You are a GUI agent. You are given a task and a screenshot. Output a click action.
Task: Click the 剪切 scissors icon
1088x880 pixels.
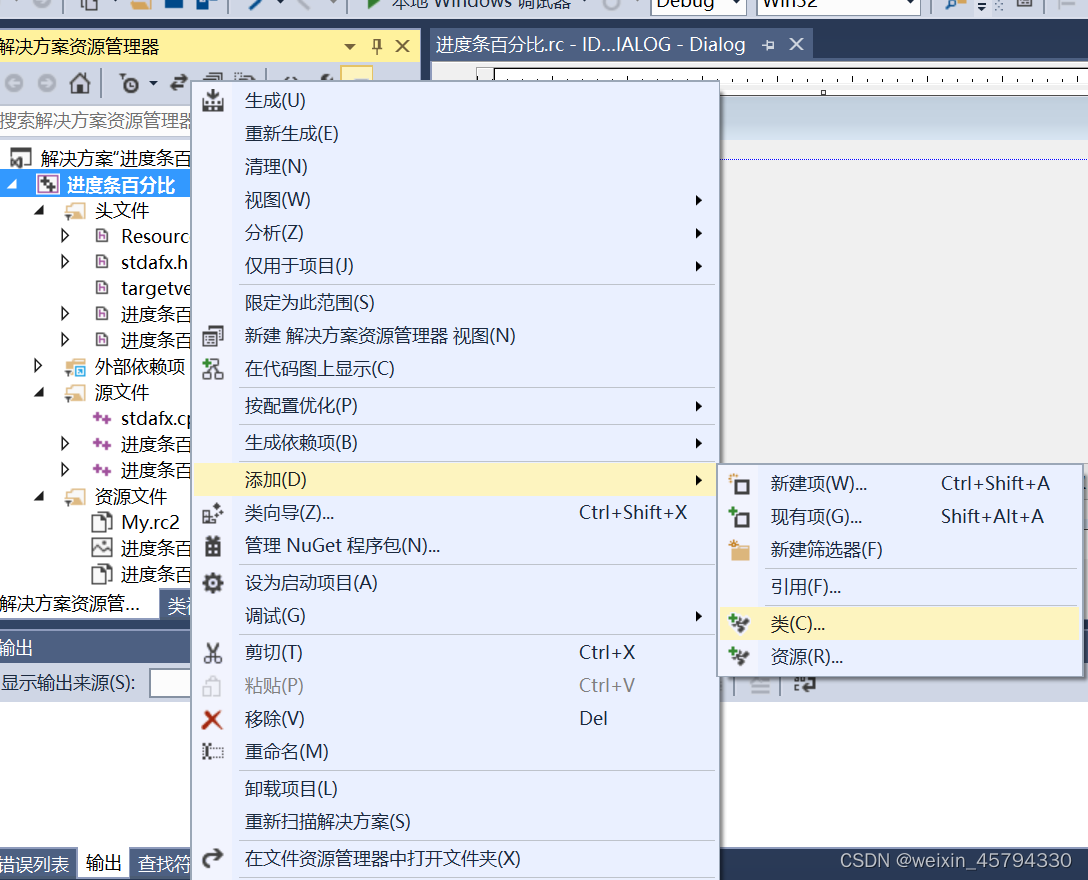tap(213, 651)
